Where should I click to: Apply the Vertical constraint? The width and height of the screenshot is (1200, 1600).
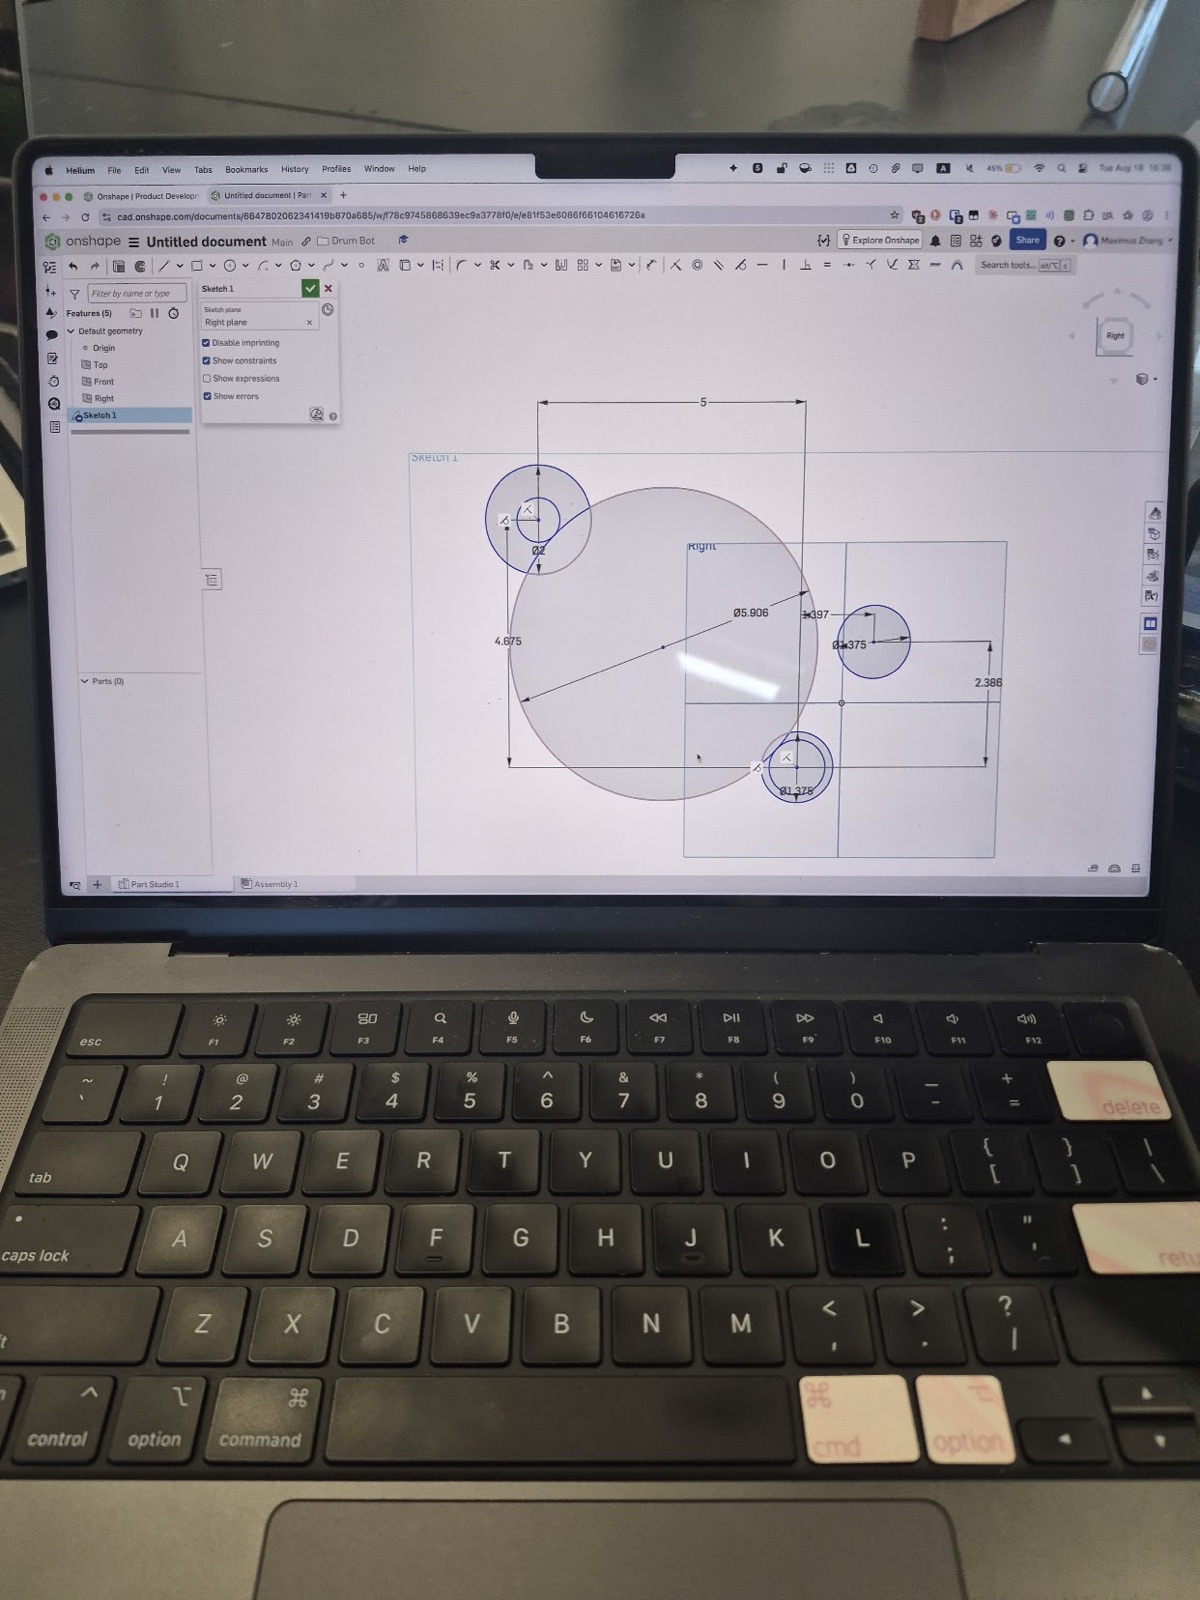[x=784, y=265]
